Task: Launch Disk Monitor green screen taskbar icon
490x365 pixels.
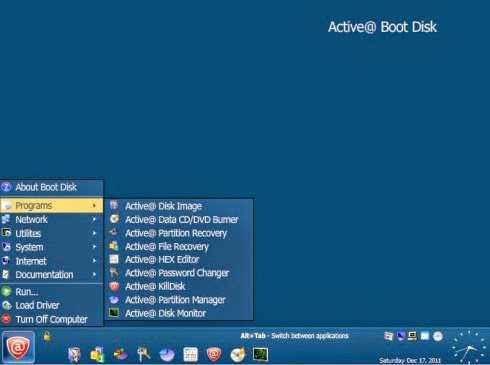Action: click(260, 354)
